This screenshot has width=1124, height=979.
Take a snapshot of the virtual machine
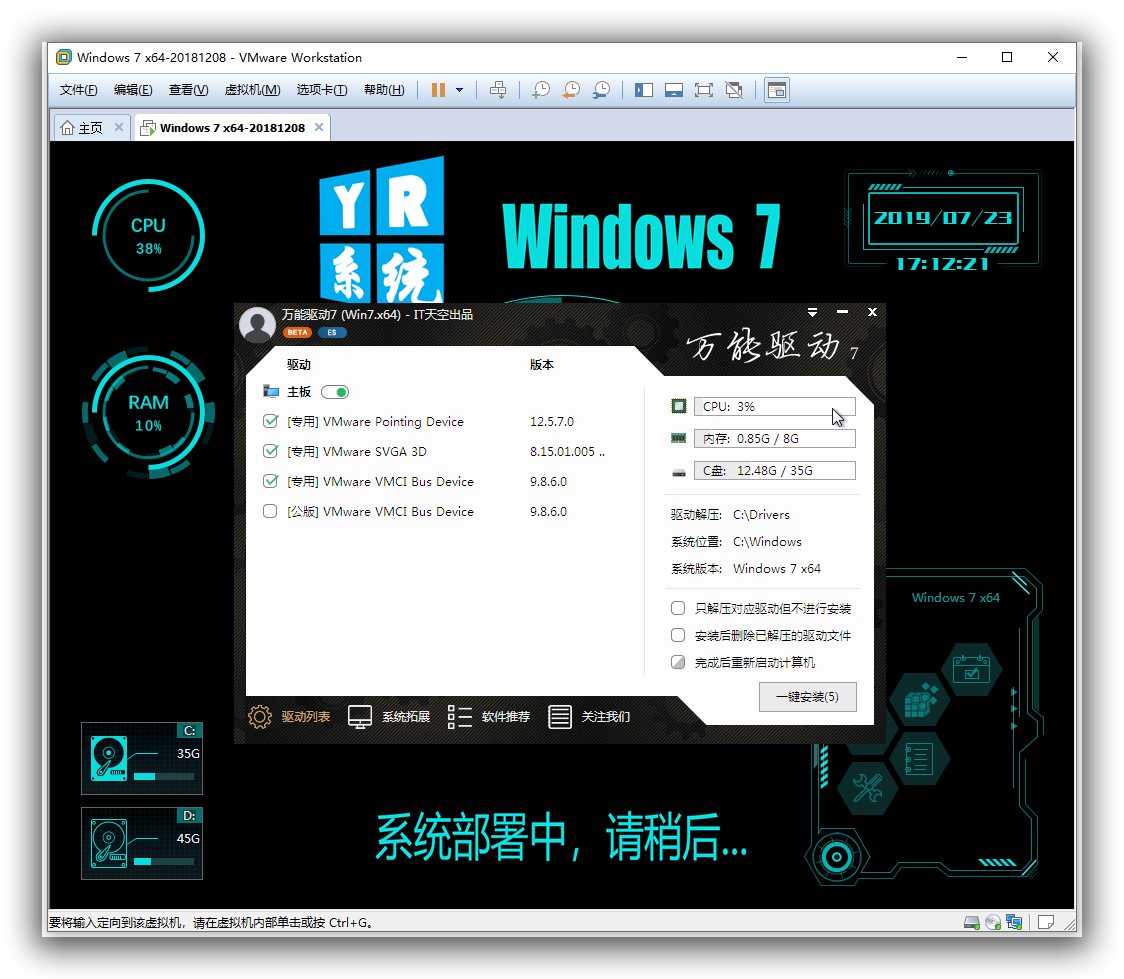[x=540, y=90]
